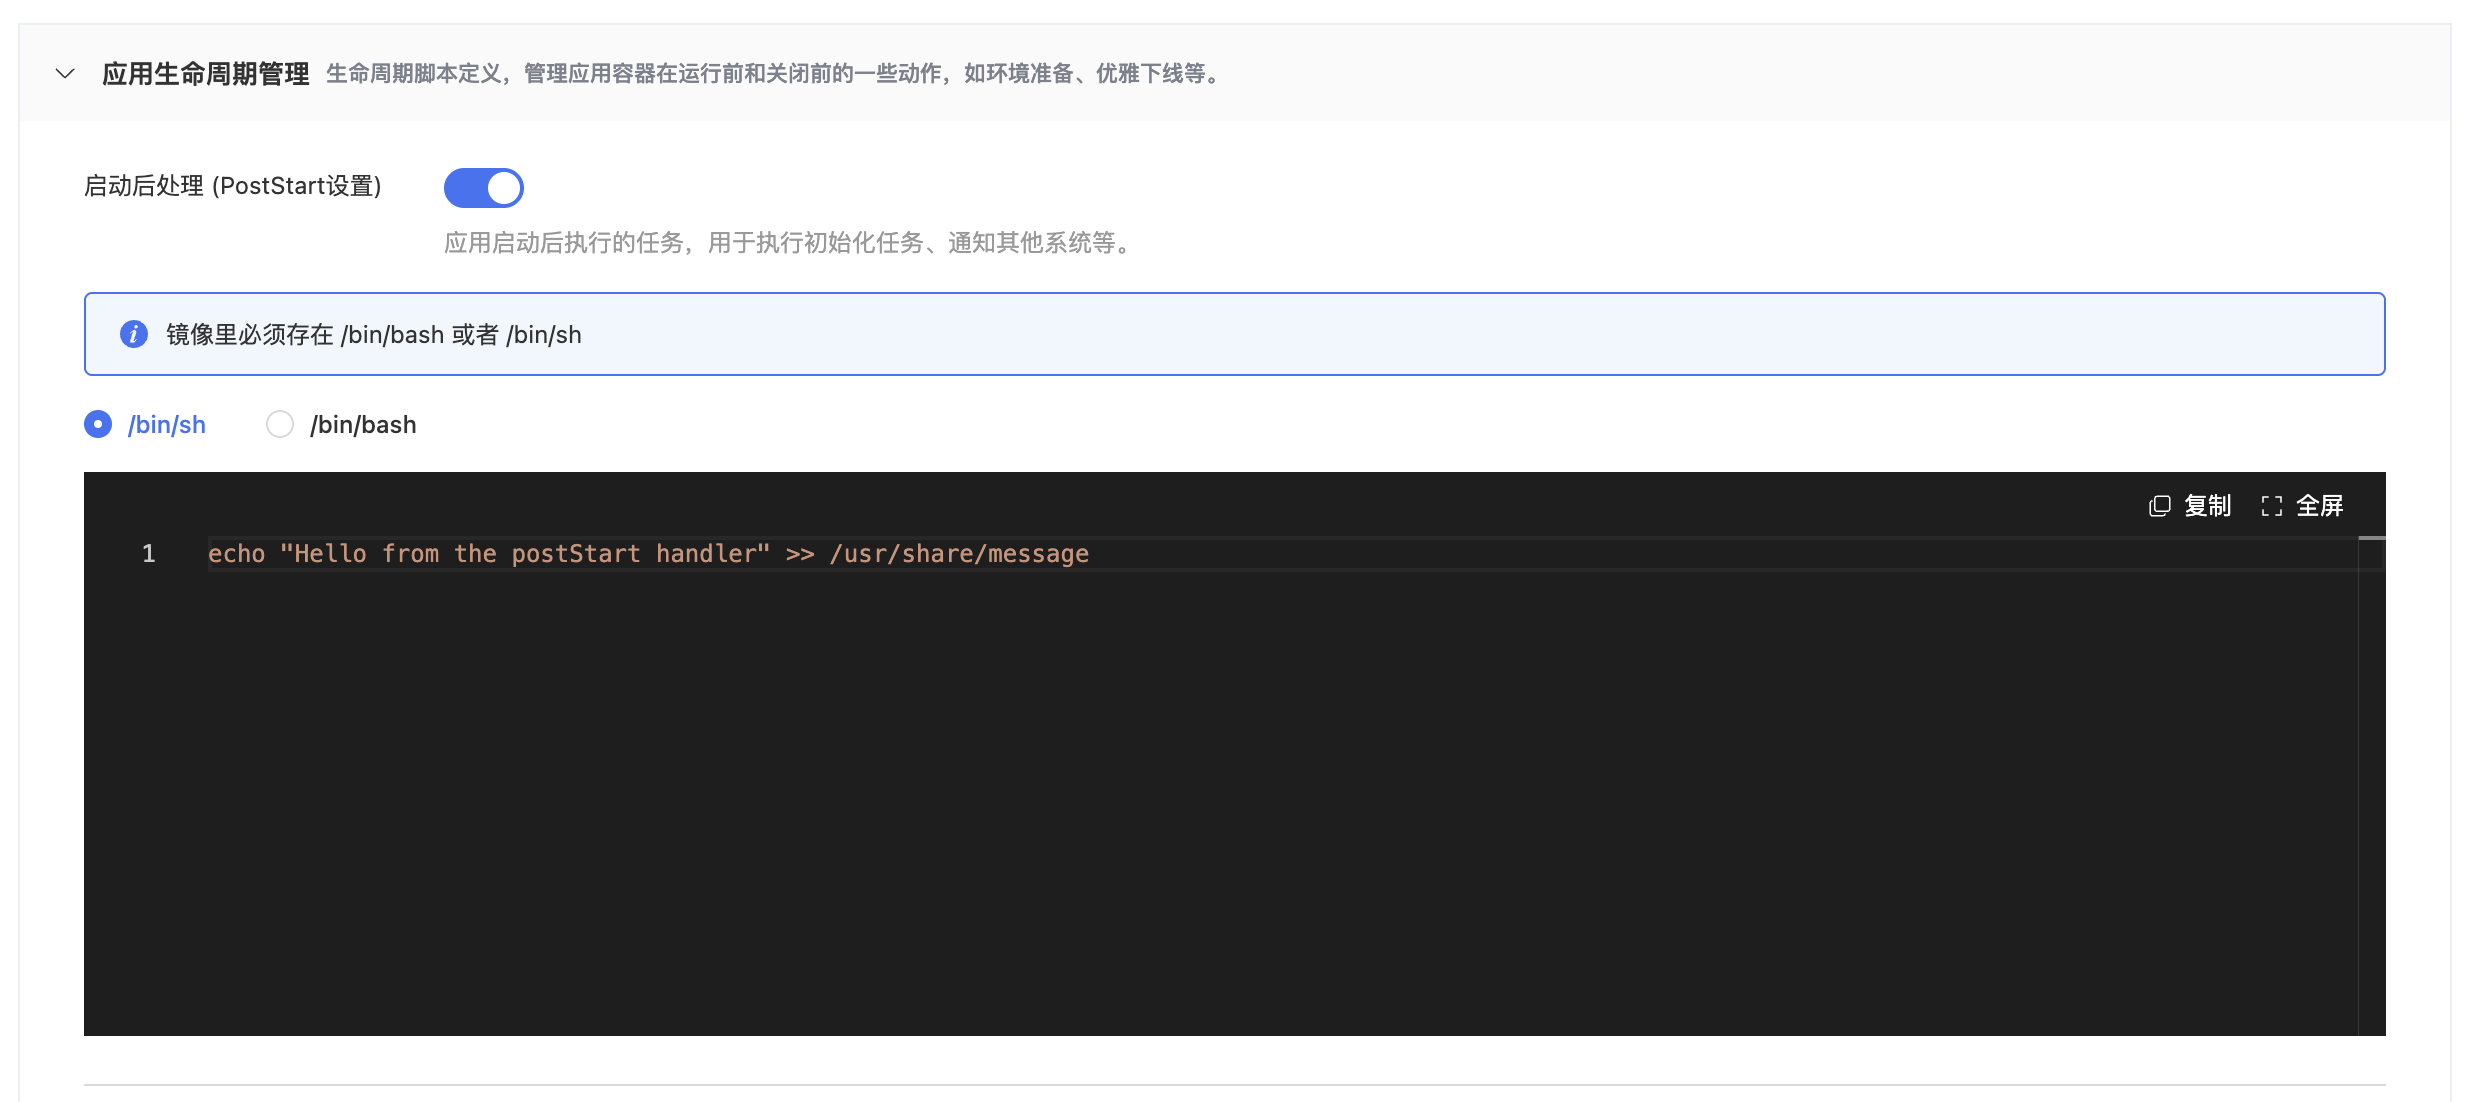The height and width of the screenshot is (1102, 2472).
Task: Click the scrollbar slider at editor top-right
Action: [x=2371, y=539]
